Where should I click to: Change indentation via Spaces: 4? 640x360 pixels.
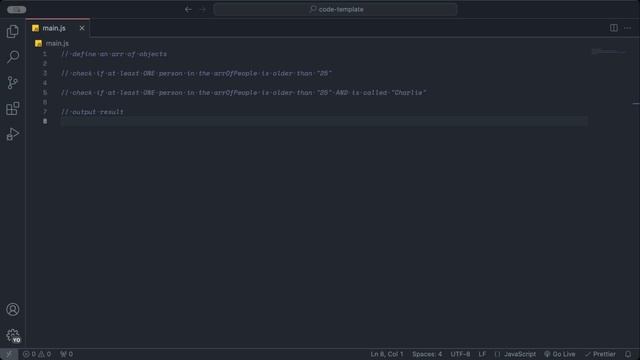click(x=427, y=354)
